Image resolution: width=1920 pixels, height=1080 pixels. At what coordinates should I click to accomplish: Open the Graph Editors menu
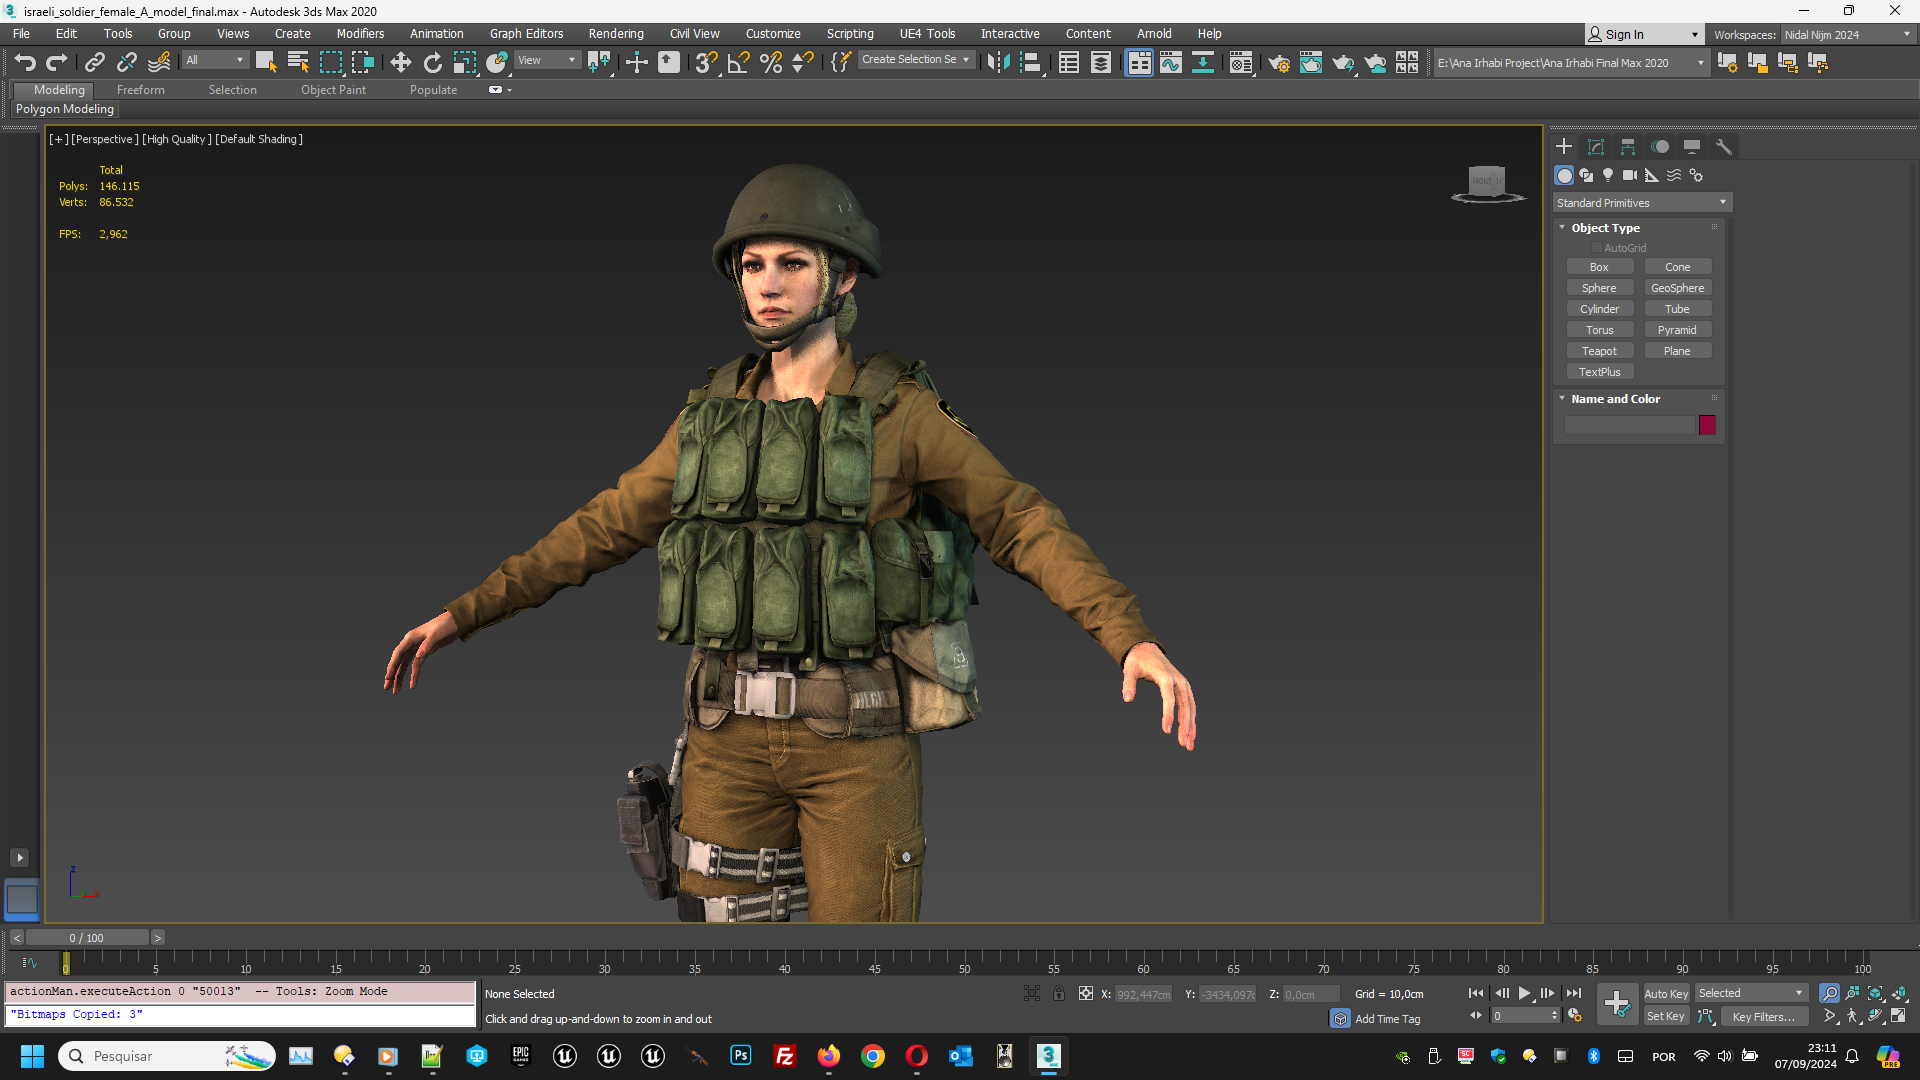tap(526, 34)
